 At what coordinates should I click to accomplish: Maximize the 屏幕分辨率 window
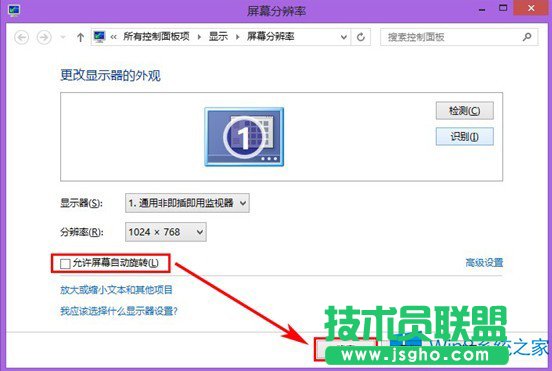(503, 8)
